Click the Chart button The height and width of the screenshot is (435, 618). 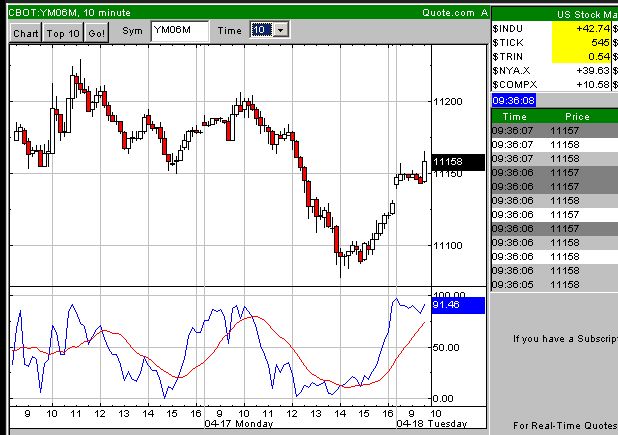point(26,33)
